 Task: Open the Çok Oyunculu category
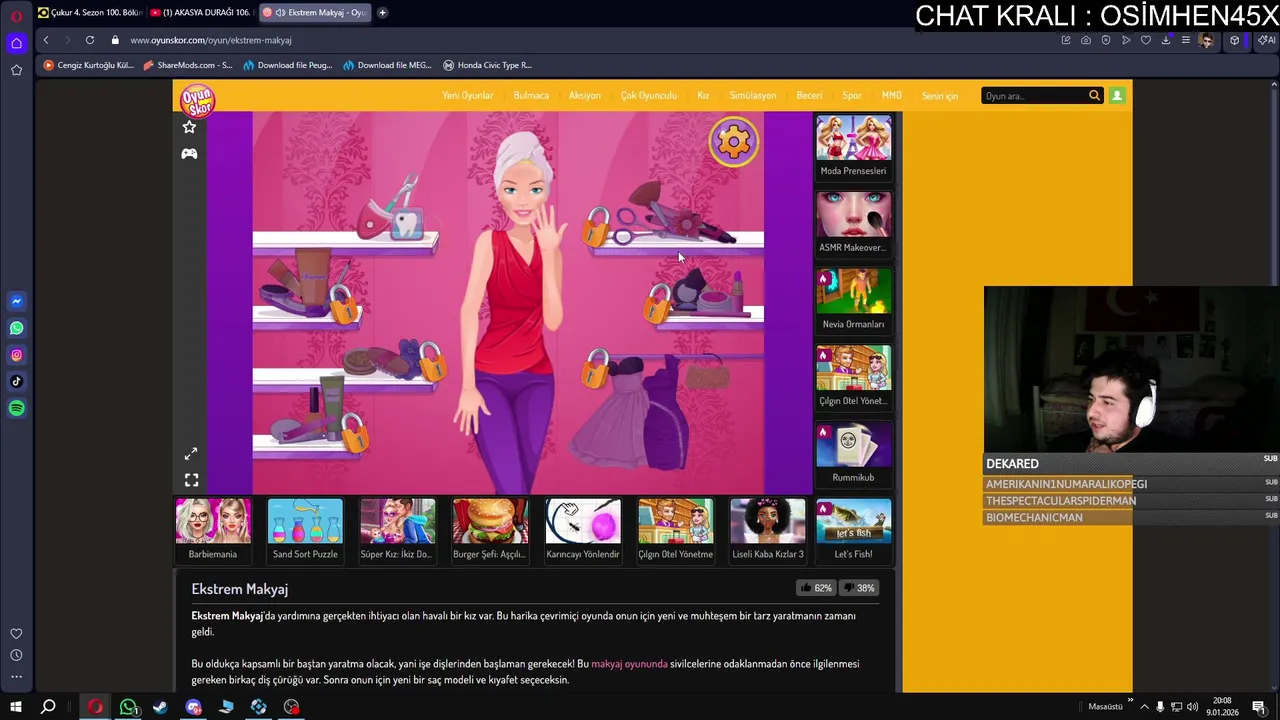(x=649, y=96)
